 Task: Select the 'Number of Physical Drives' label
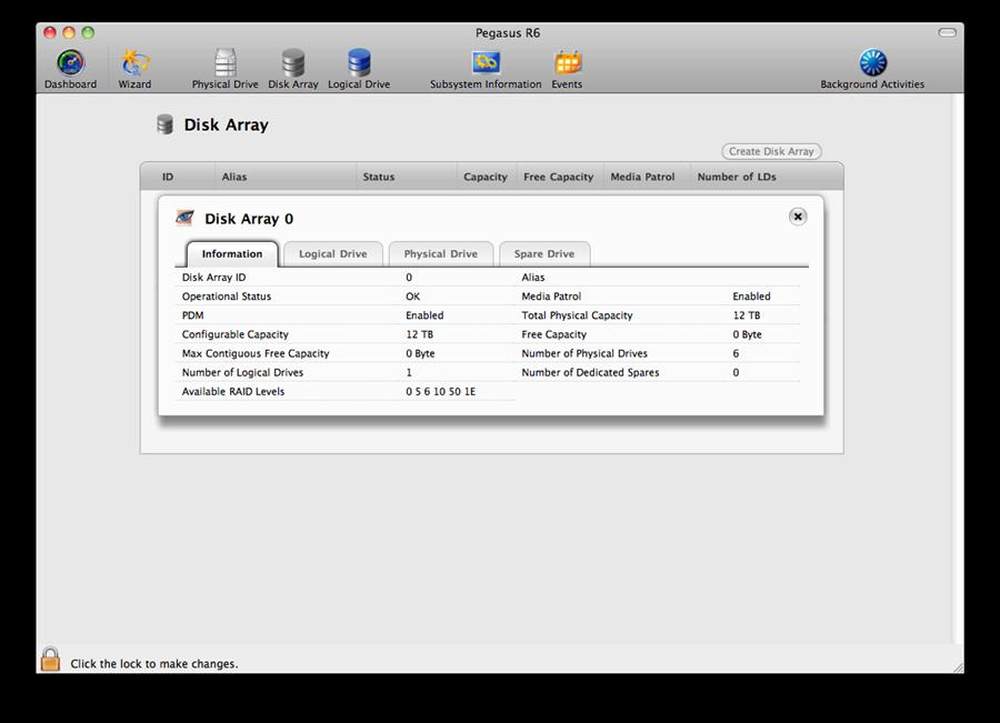pos(584,353)
